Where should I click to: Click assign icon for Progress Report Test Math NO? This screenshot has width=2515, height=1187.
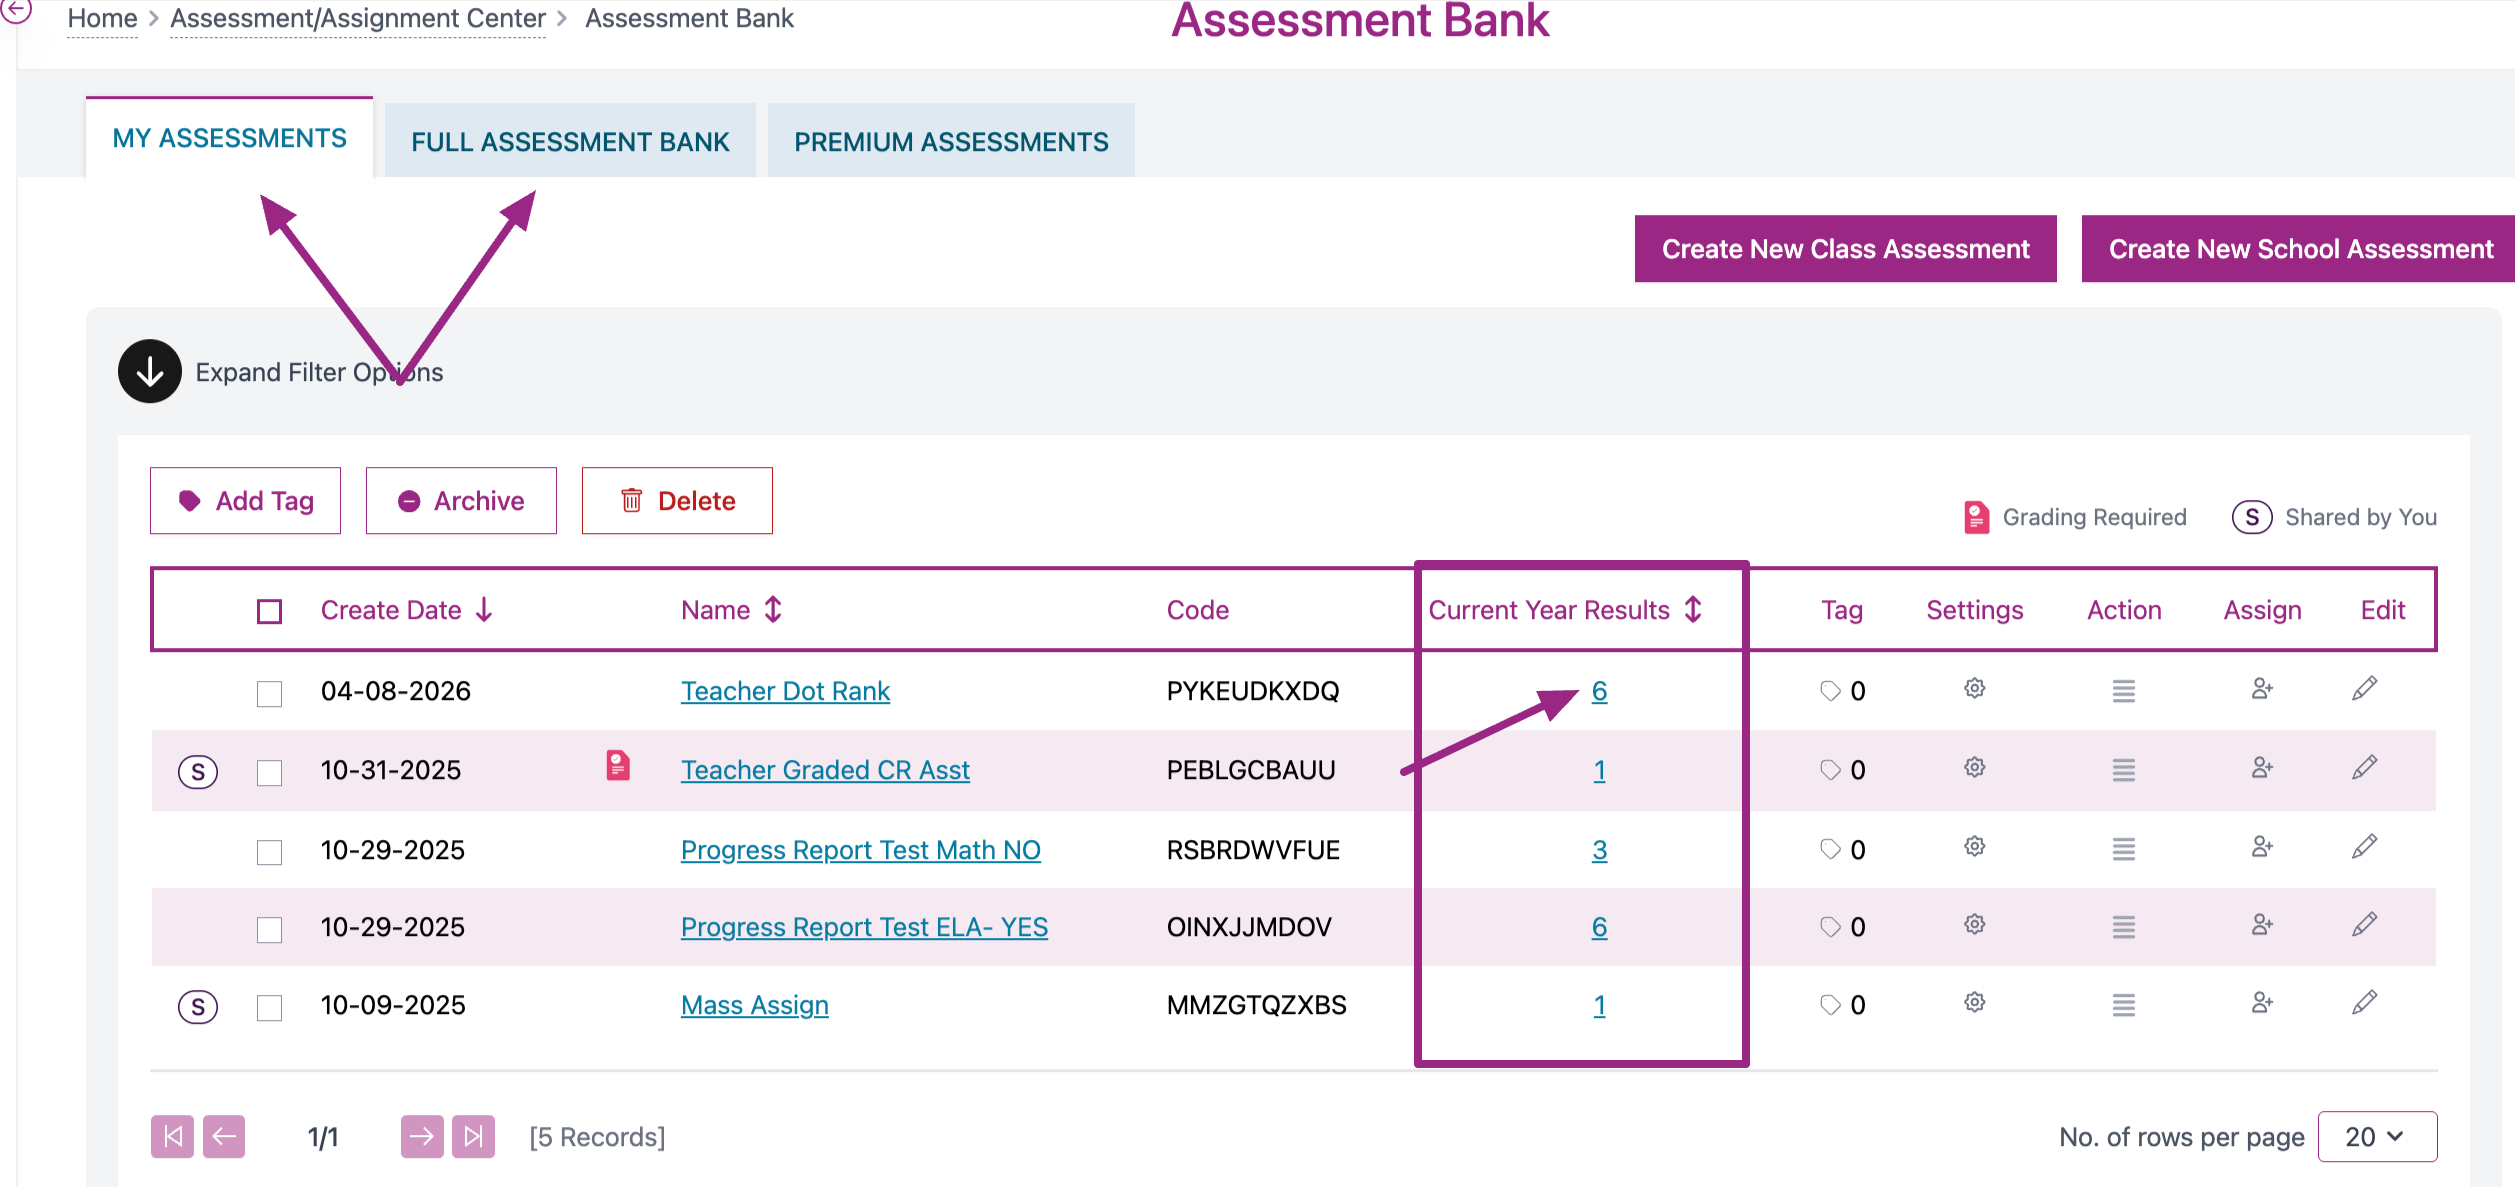(x=2261, y=848)
